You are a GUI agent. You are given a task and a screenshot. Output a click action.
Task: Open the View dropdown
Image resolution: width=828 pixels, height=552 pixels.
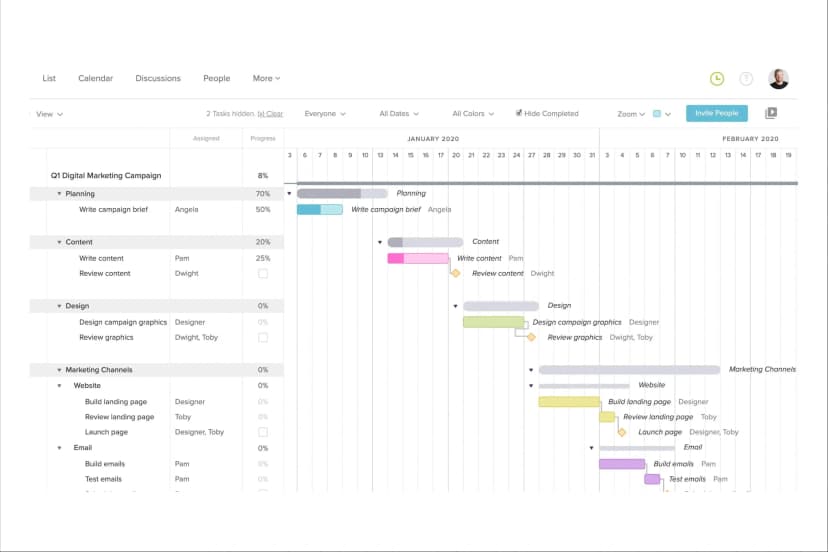tap(49, 114)
